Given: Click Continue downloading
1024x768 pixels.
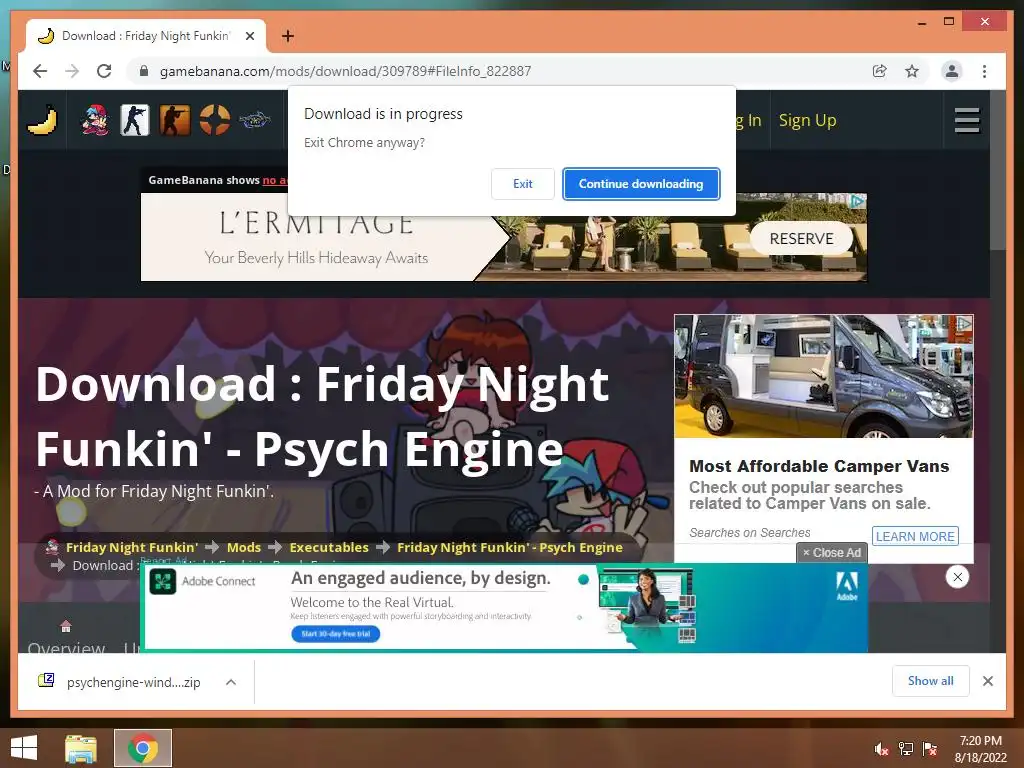Looking at the screenshot, I should [641, 184].
